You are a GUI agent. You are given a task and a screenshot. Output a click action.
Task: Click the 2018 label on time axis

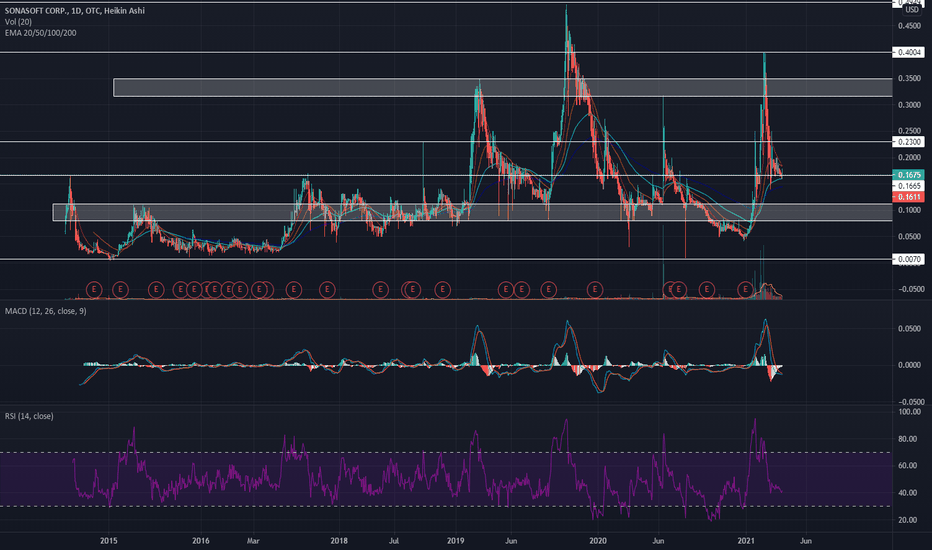click(x=339, y=540)
